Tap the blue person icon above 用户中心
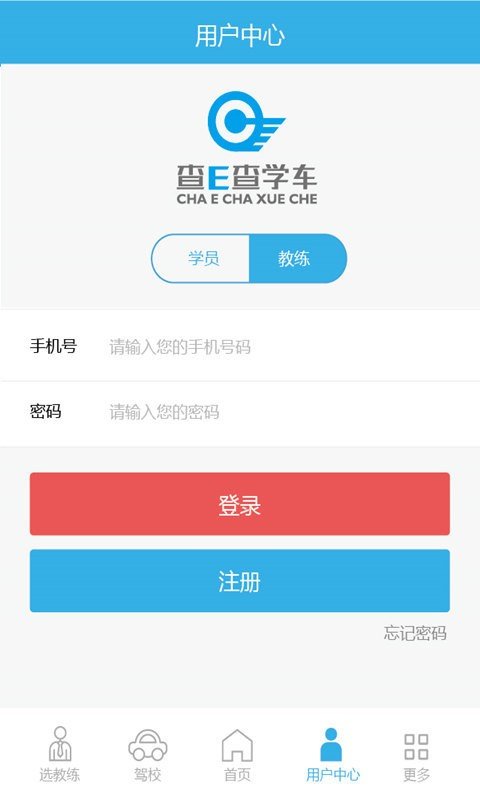This screenshot has width=480, height=800. pos(331,744)
